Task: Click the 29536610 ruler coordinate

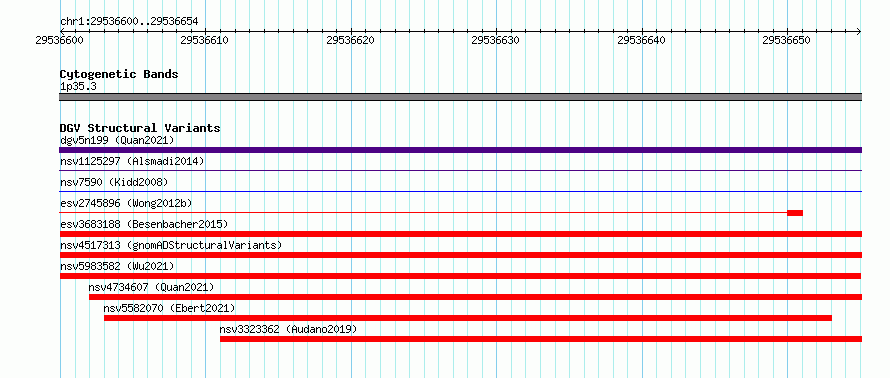Action: [x=204, y=40]
